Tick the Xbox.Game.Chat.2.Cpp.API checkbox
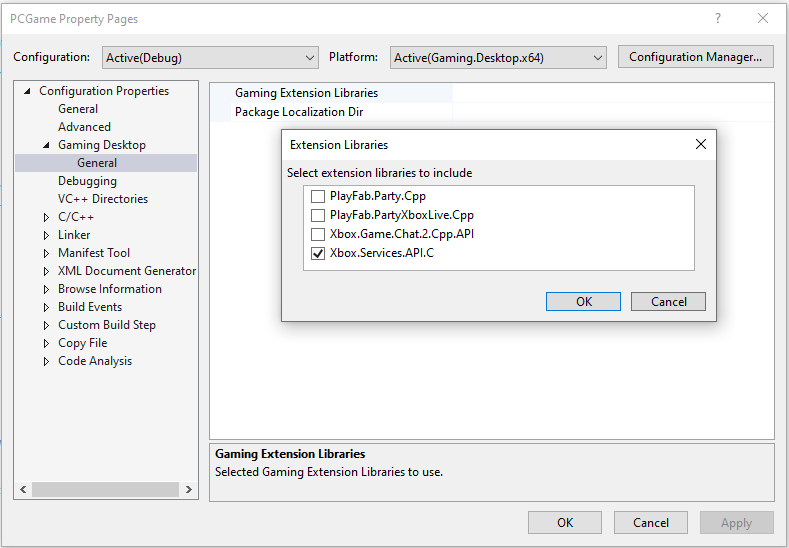The width and height of the screenshot is (789, 548). [x=318, y=234]
